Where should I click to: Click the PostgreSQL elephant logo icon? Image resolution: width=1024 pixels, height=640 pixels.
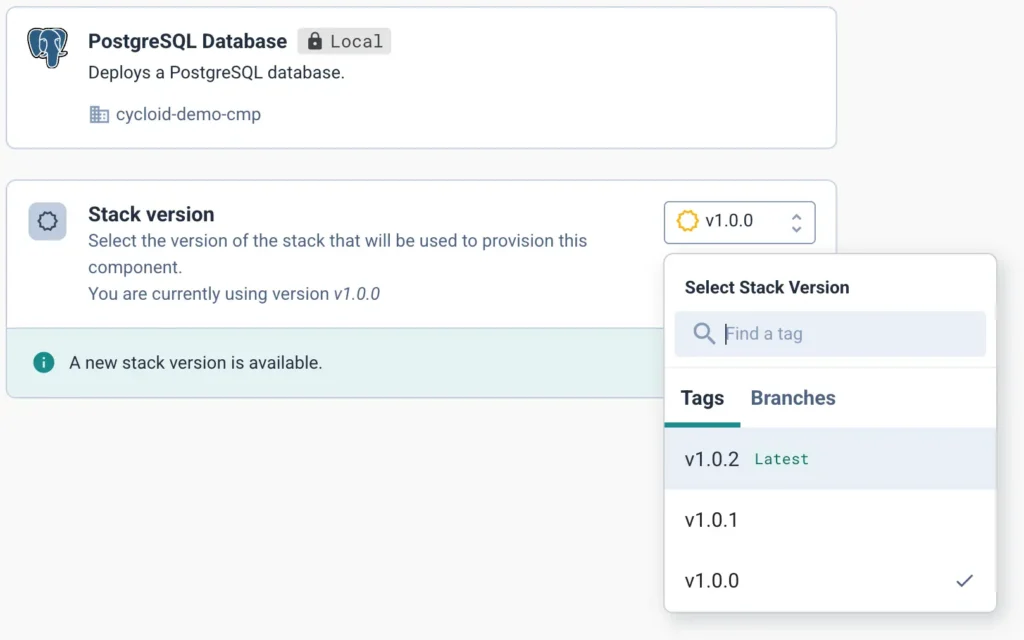(47, 47)
